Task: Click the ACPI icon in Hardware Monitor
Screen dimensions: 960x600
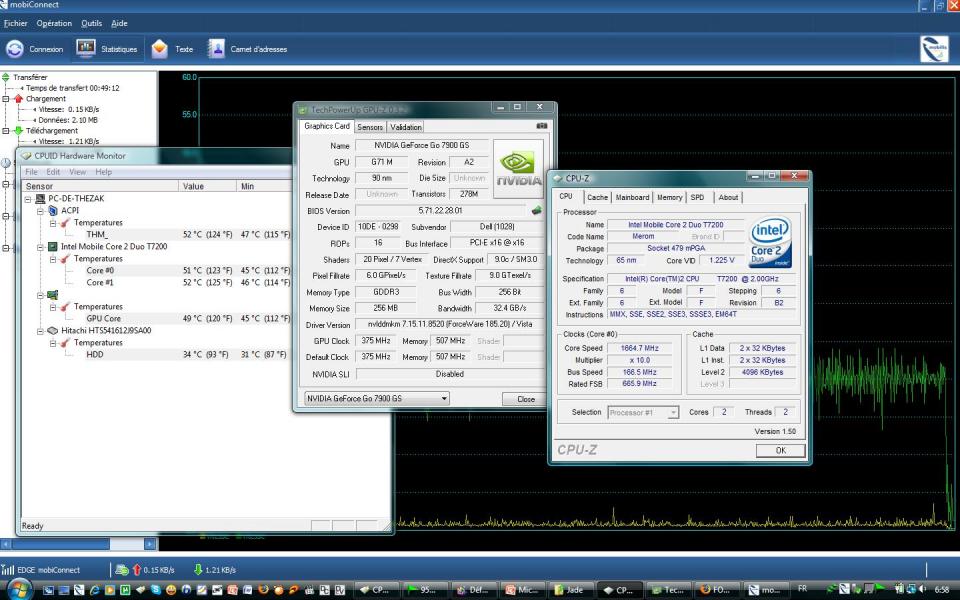Action: (x=53, y=211)
